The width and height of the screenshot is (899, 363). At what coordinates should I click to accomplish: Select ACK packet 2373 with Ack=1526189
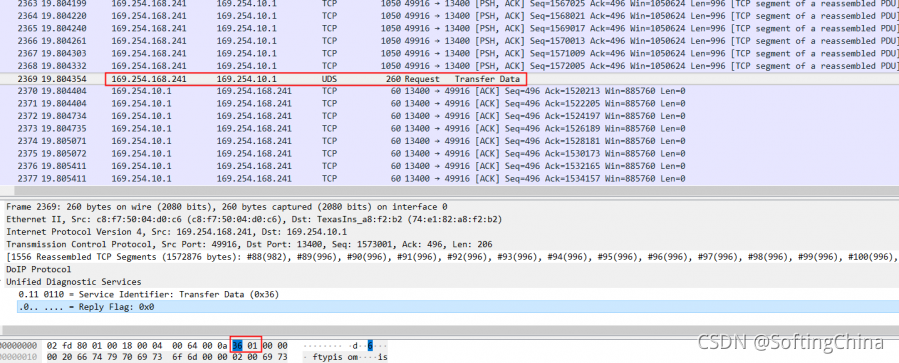(450, 129)
